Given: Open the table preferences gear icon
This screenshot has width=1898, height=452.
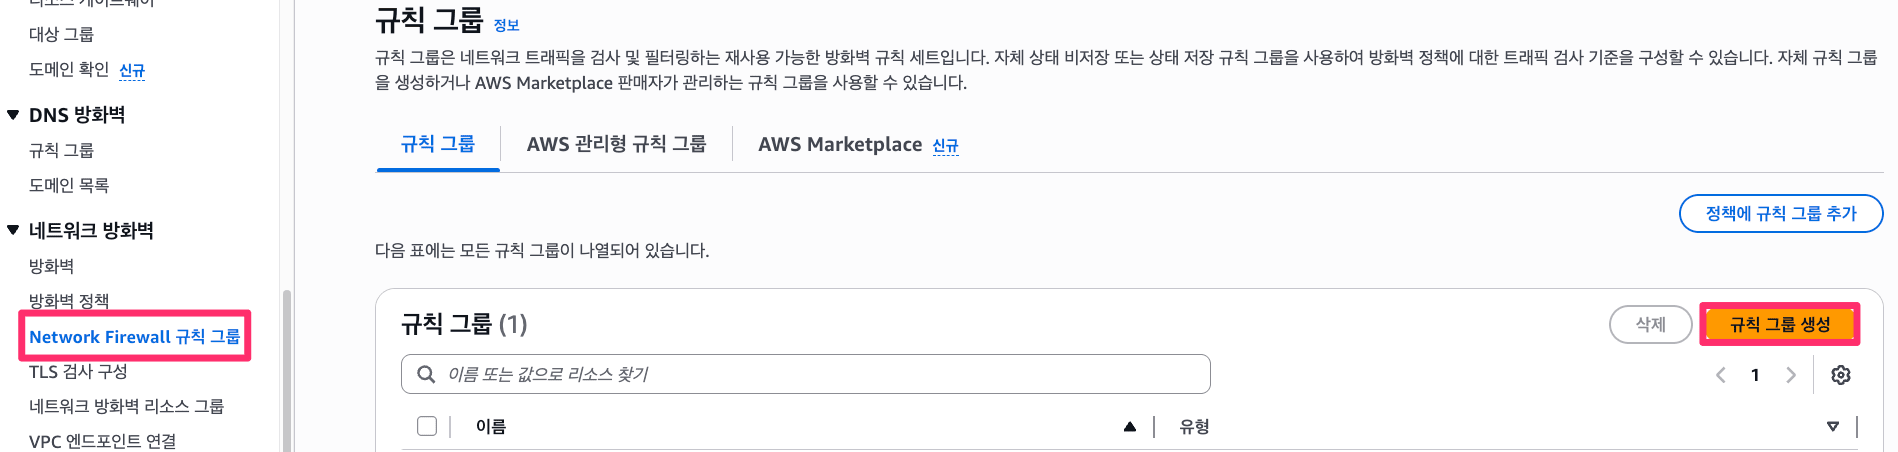Looking at the screenshot, I should click(x=1840, y=375).
